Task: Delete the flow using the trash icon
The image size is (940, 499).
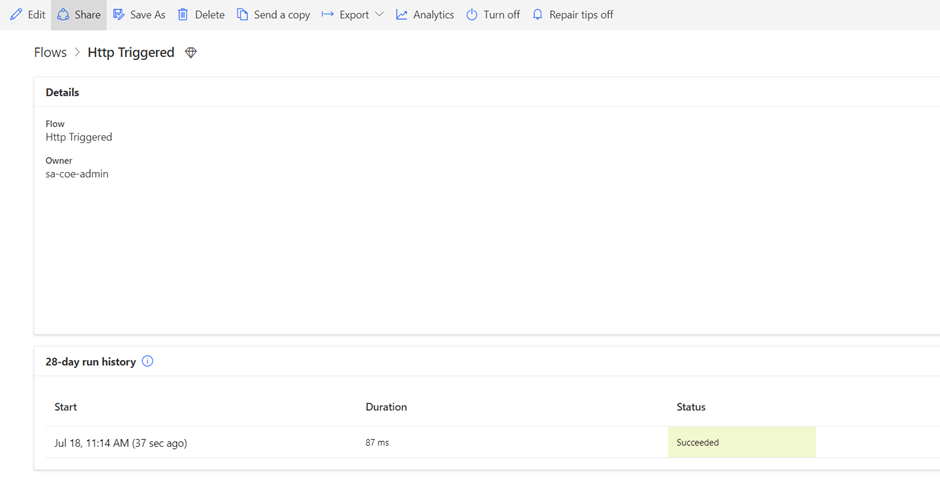Action: pos(183,15)
